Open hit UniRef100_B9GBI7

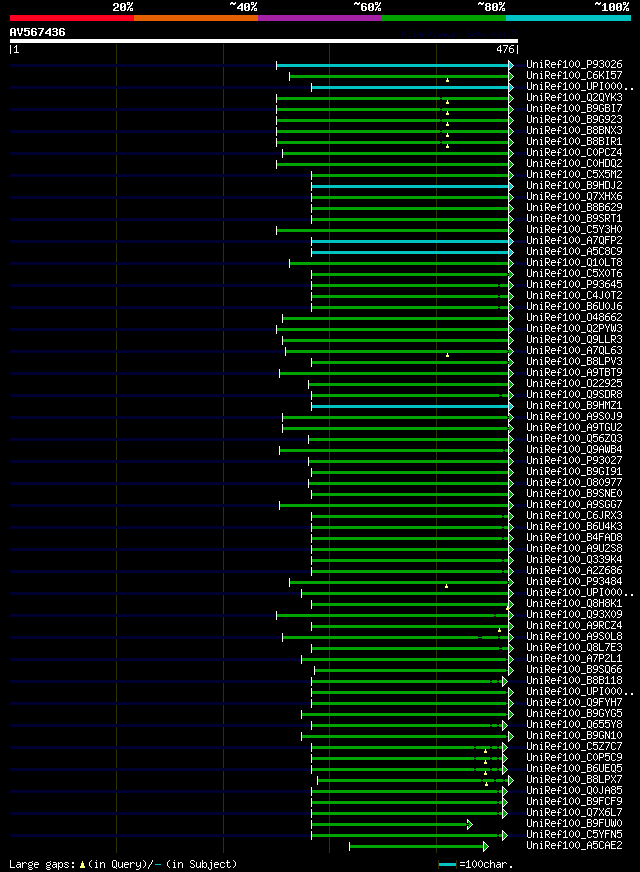pos(574,108)
